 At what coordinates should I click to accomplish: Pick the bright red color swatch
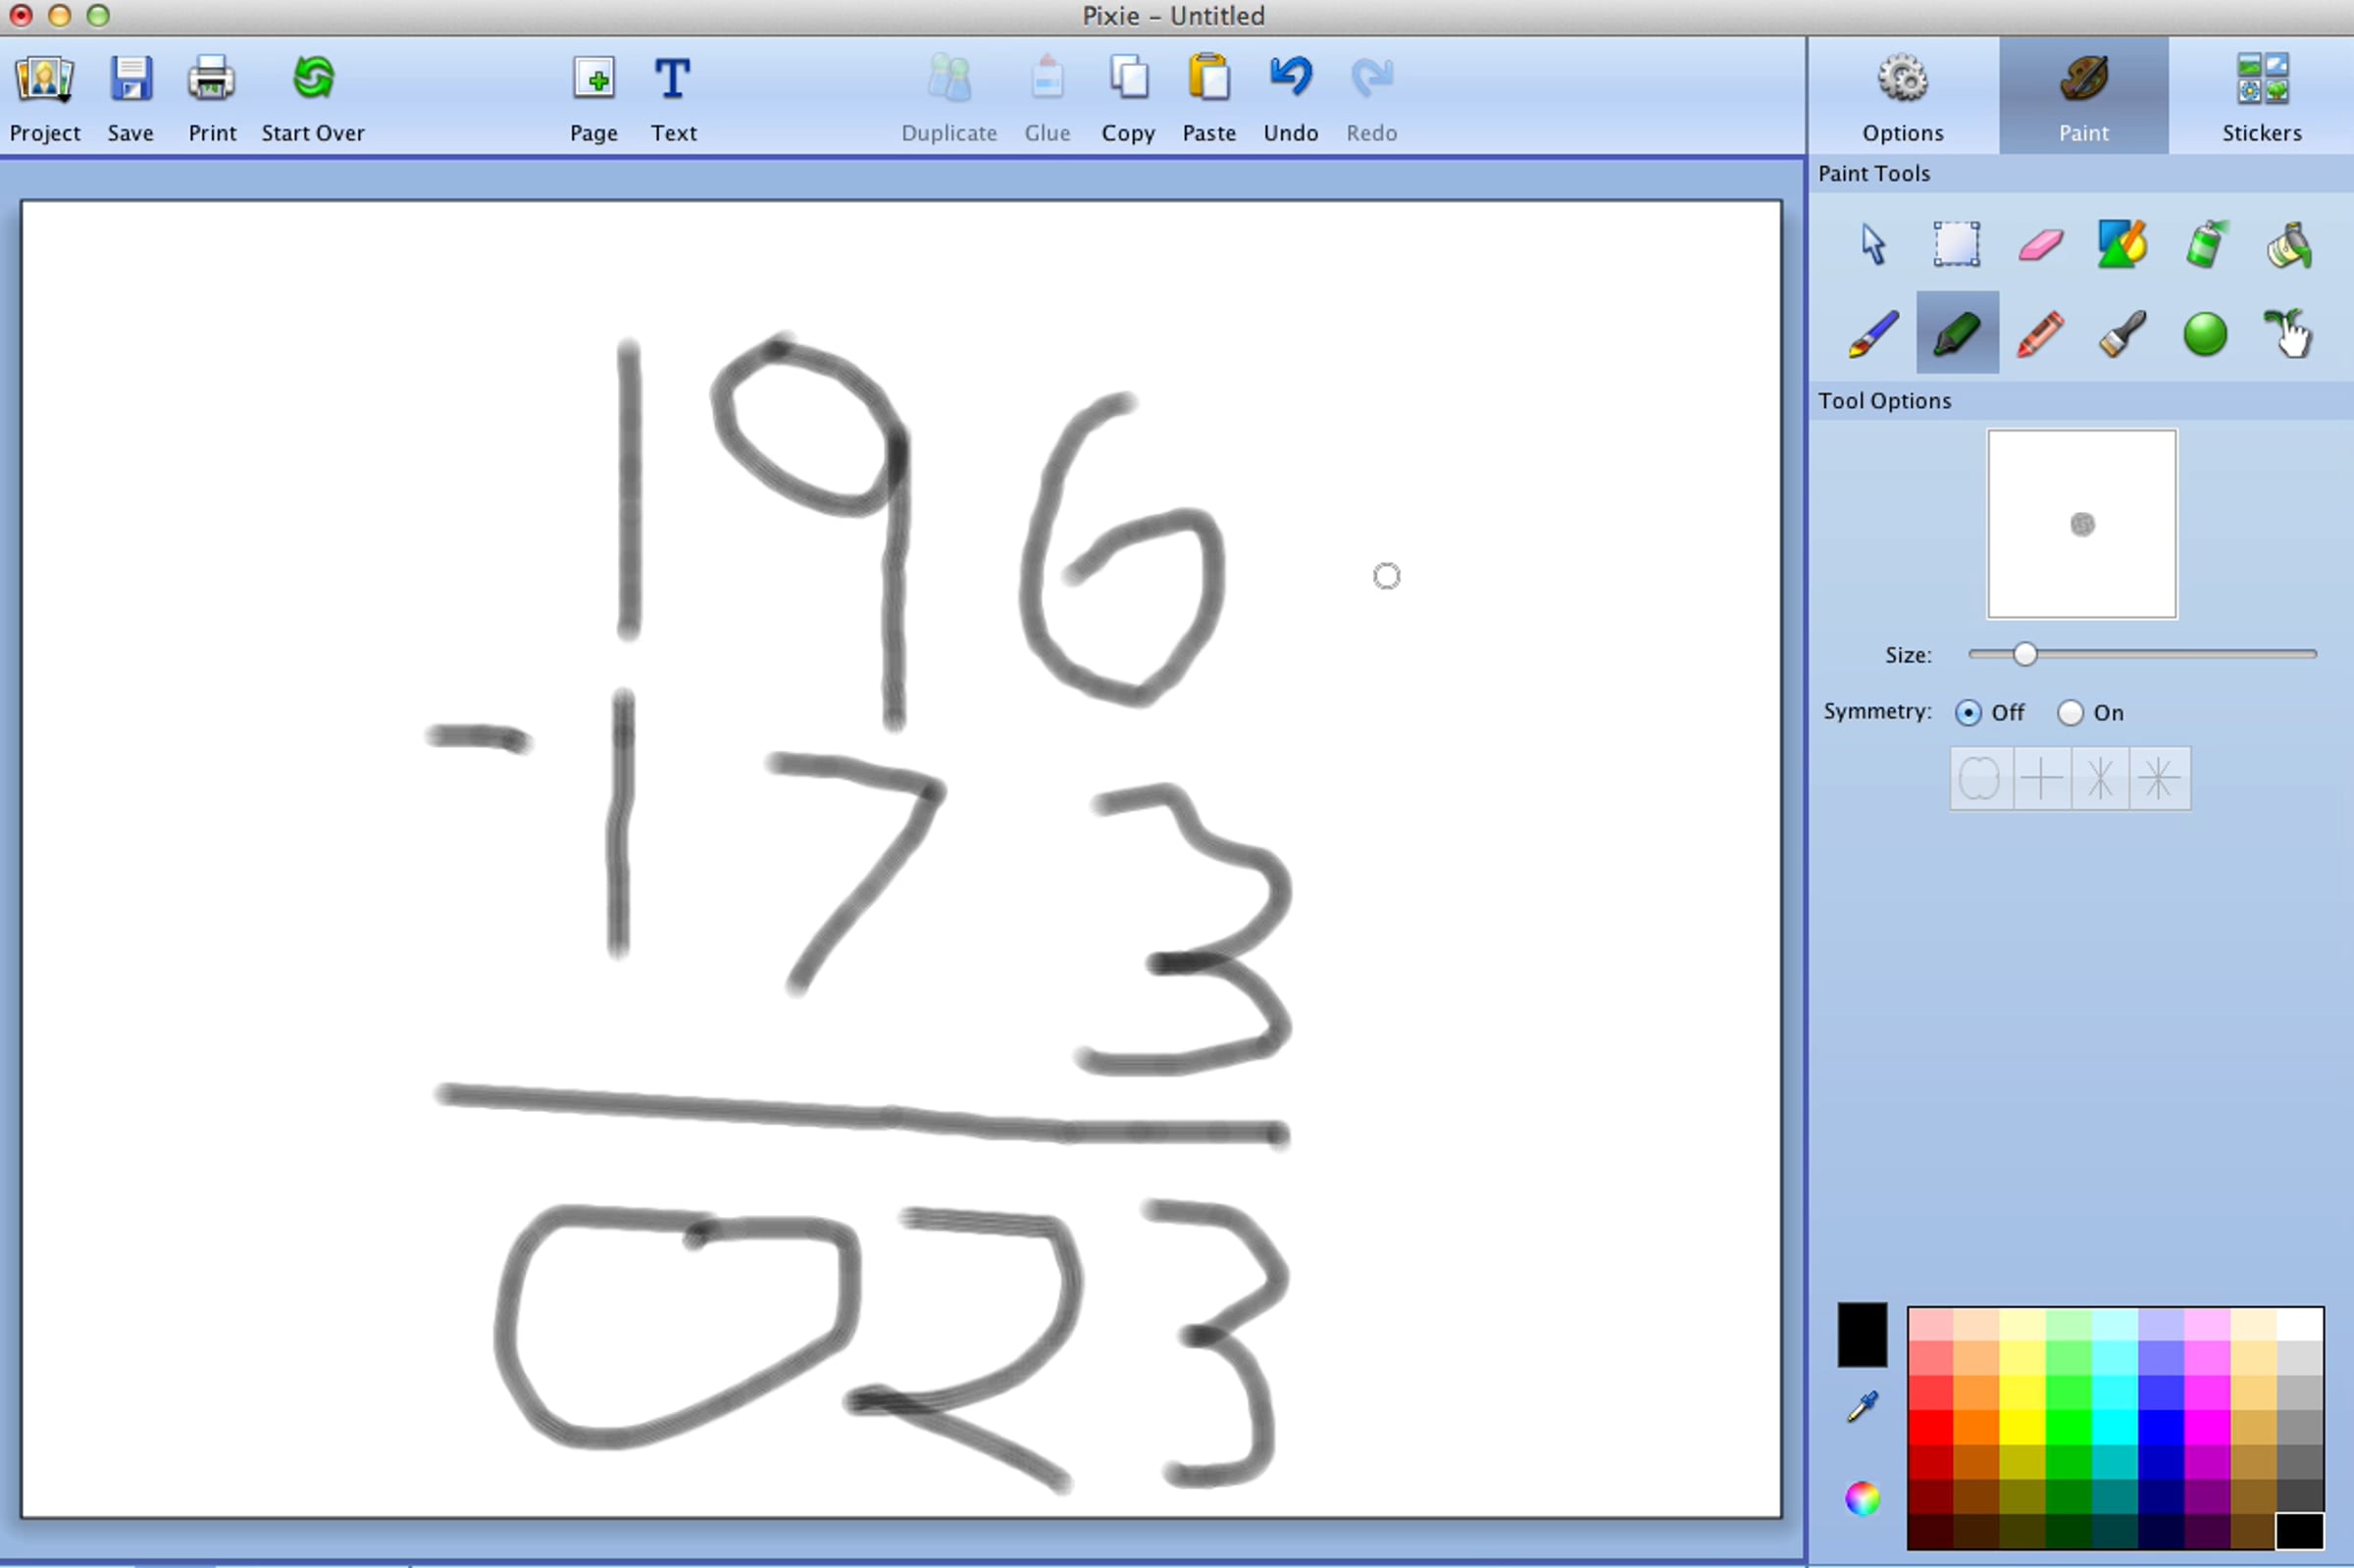click(x=1930, y=1427)
